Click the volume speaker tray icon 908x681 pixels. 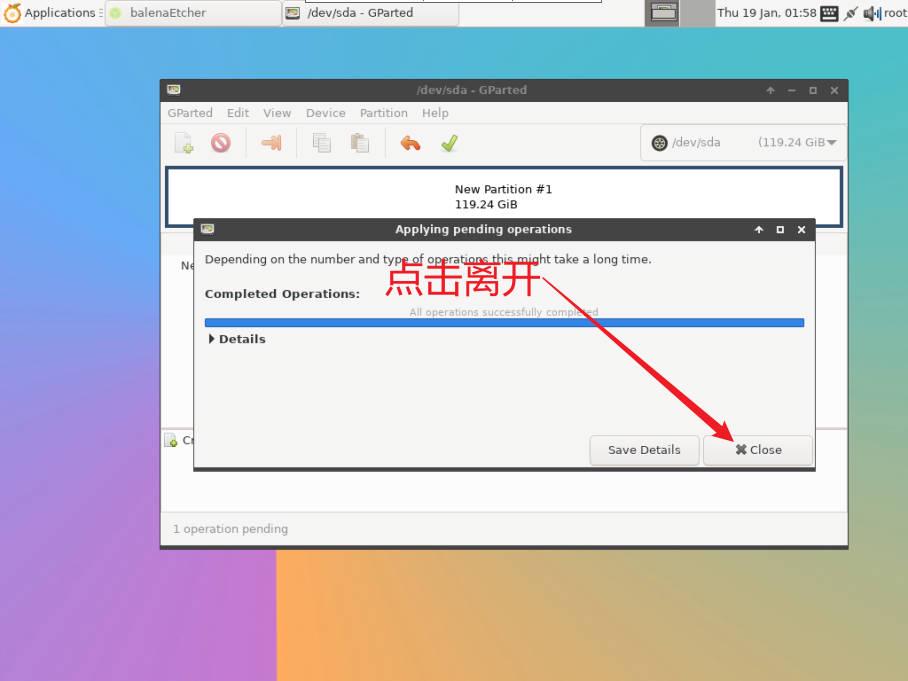(x=872, y=13)
